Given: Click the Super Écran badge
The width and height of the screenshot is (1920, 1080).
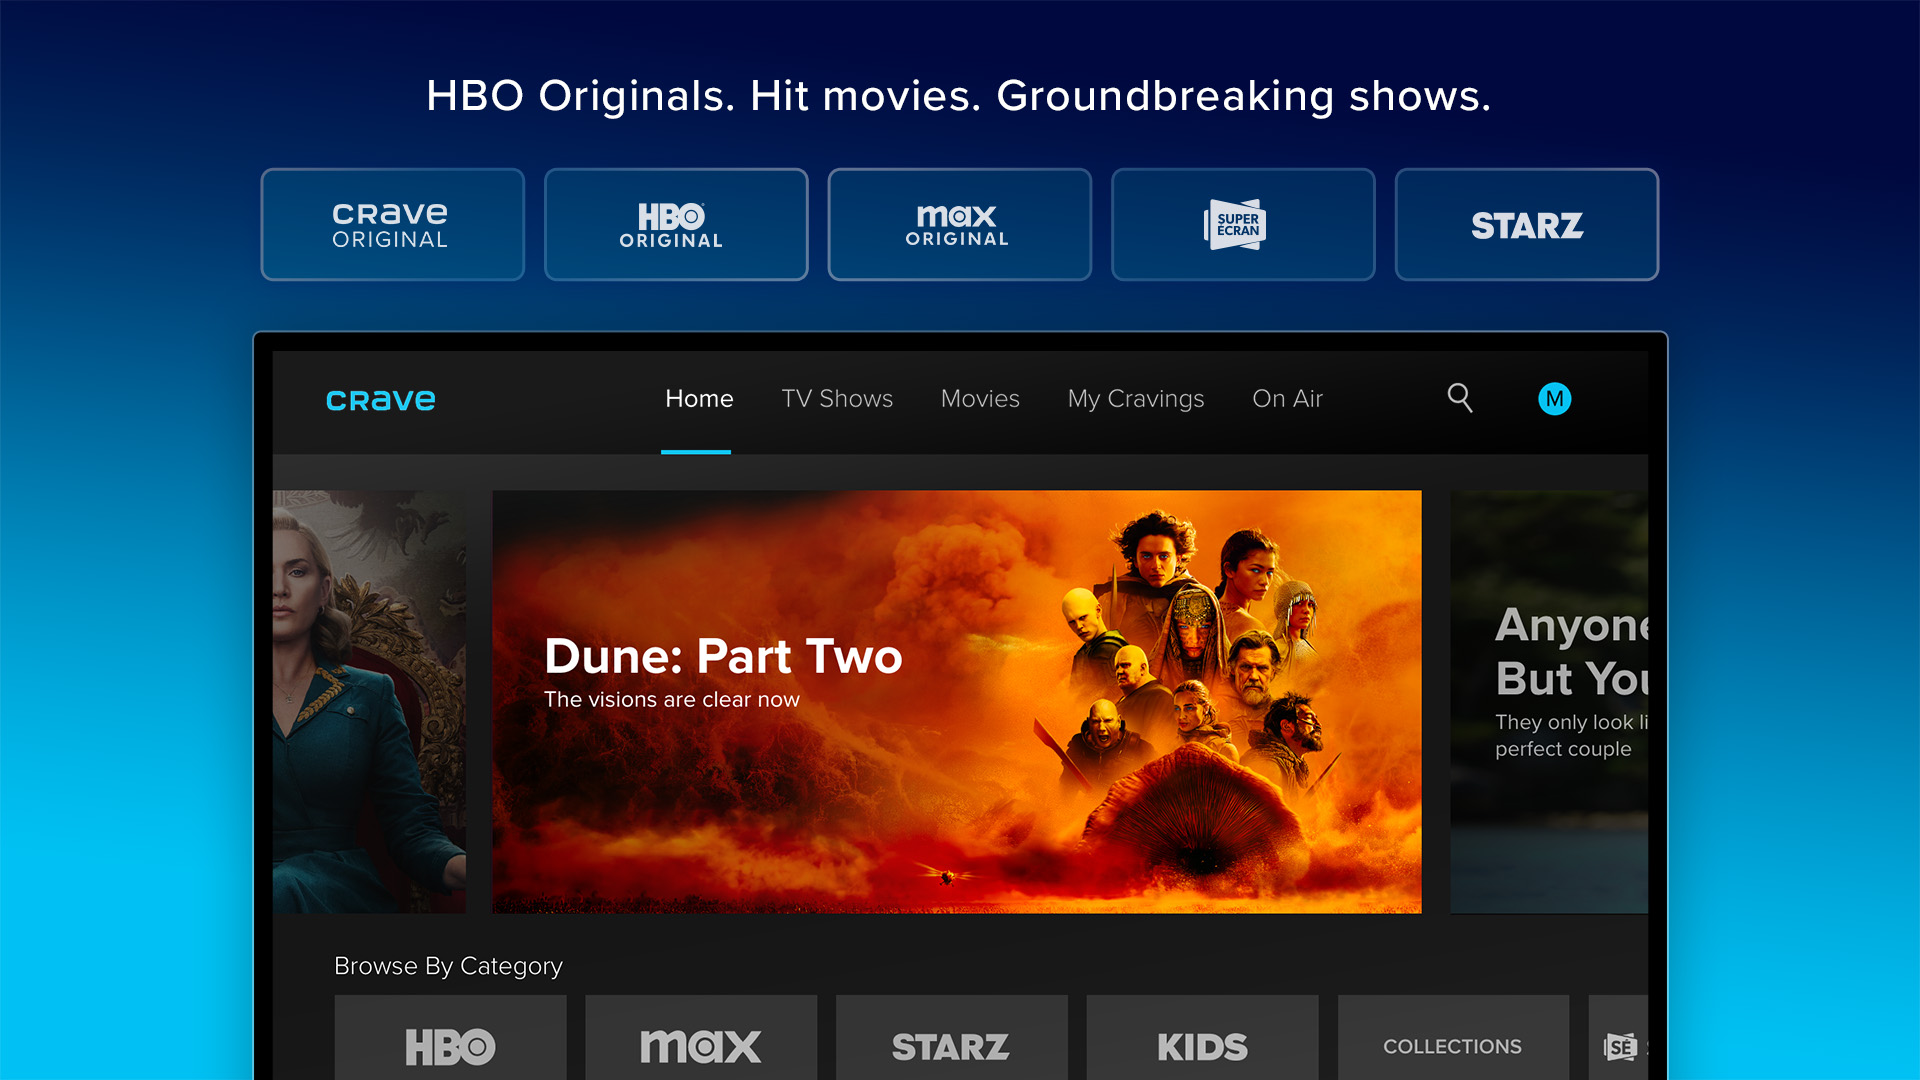Looking at the screenshot, I should click(x=1242, y=225).
